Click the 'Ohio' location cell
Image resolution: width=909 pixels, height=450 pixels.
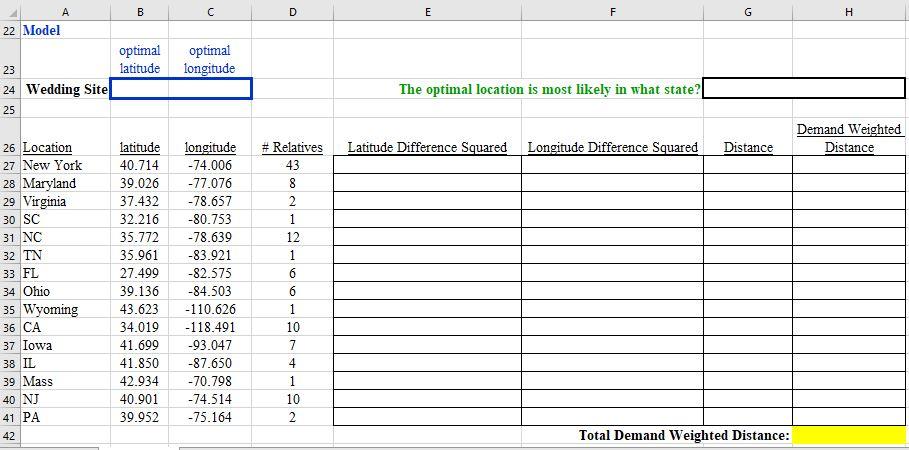coord(66,291)
